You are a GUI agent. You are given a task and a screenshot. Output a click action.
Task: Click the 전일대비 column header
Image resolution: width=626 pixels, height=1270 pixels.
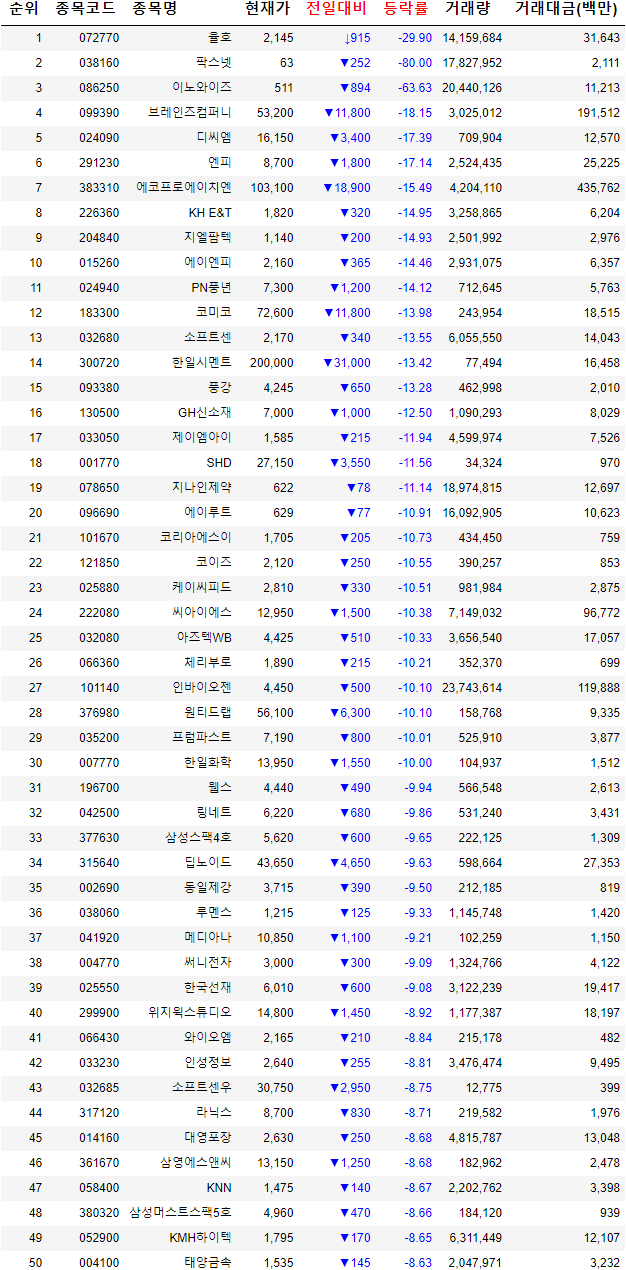[x=337, y=11]
